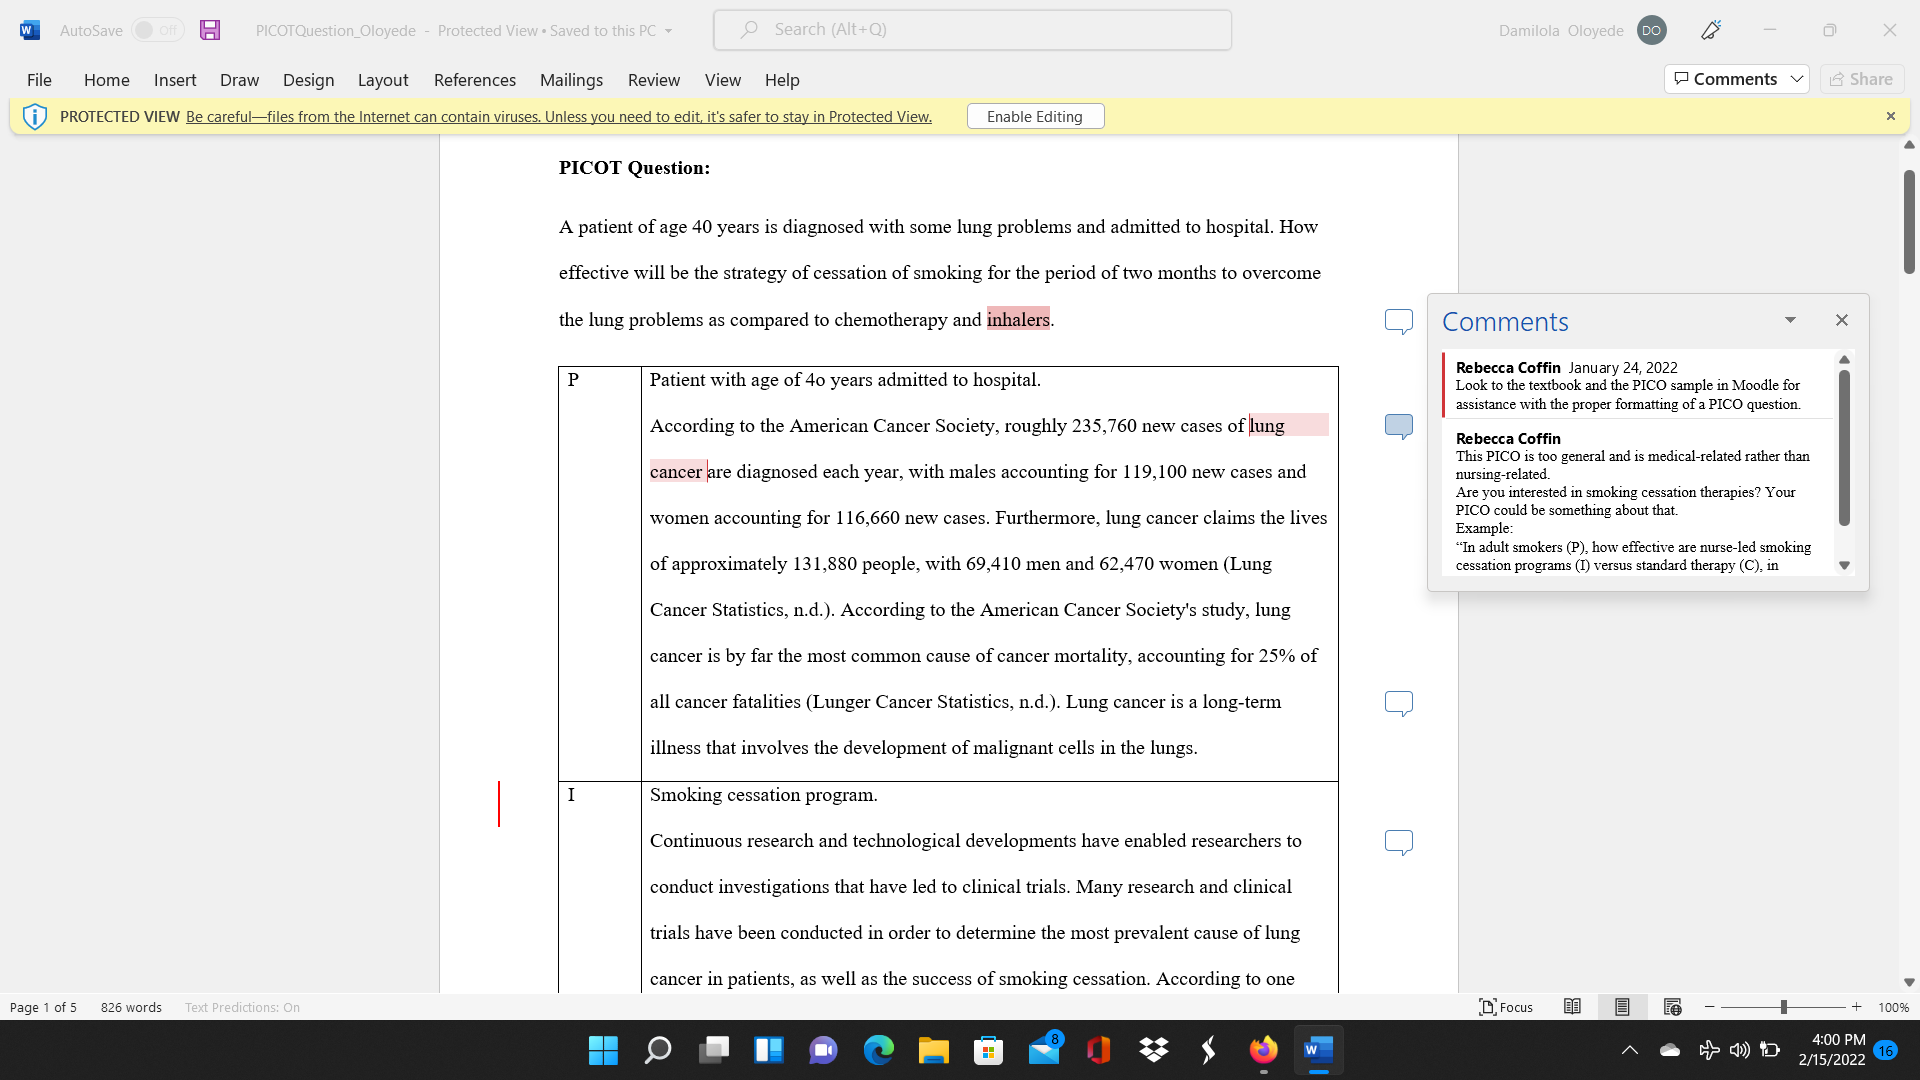This screenshot has height=1080, width=1920.
Task: Switch to Read Mode view icon
Action: [x=1572, y=1007]
